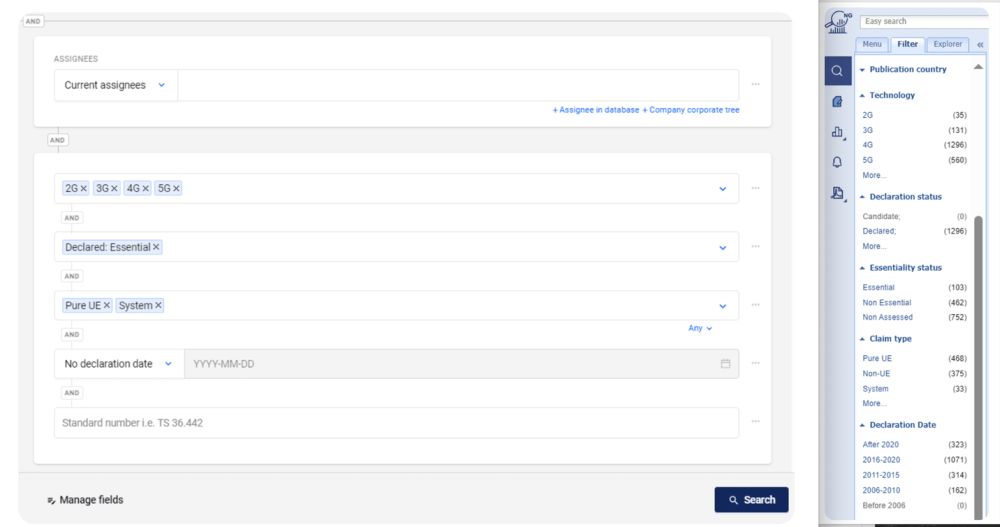
Task: Remove the 2G tag
Action: tap(84, 188)
